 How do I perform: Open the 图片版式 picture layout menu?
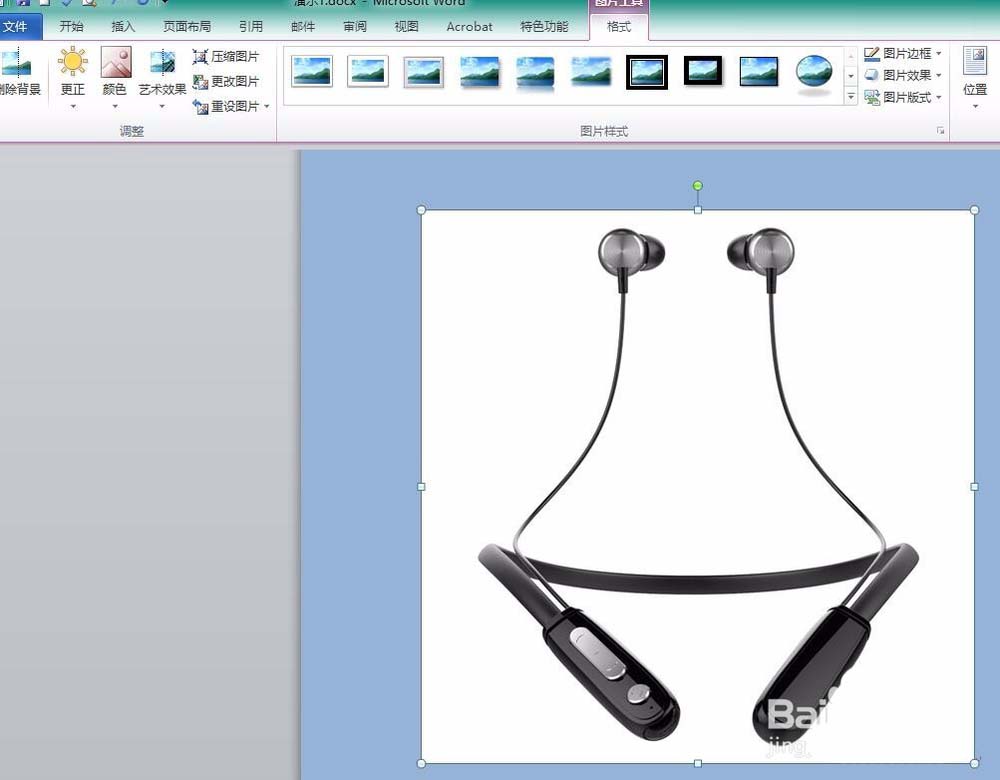(x=902, y=97)
